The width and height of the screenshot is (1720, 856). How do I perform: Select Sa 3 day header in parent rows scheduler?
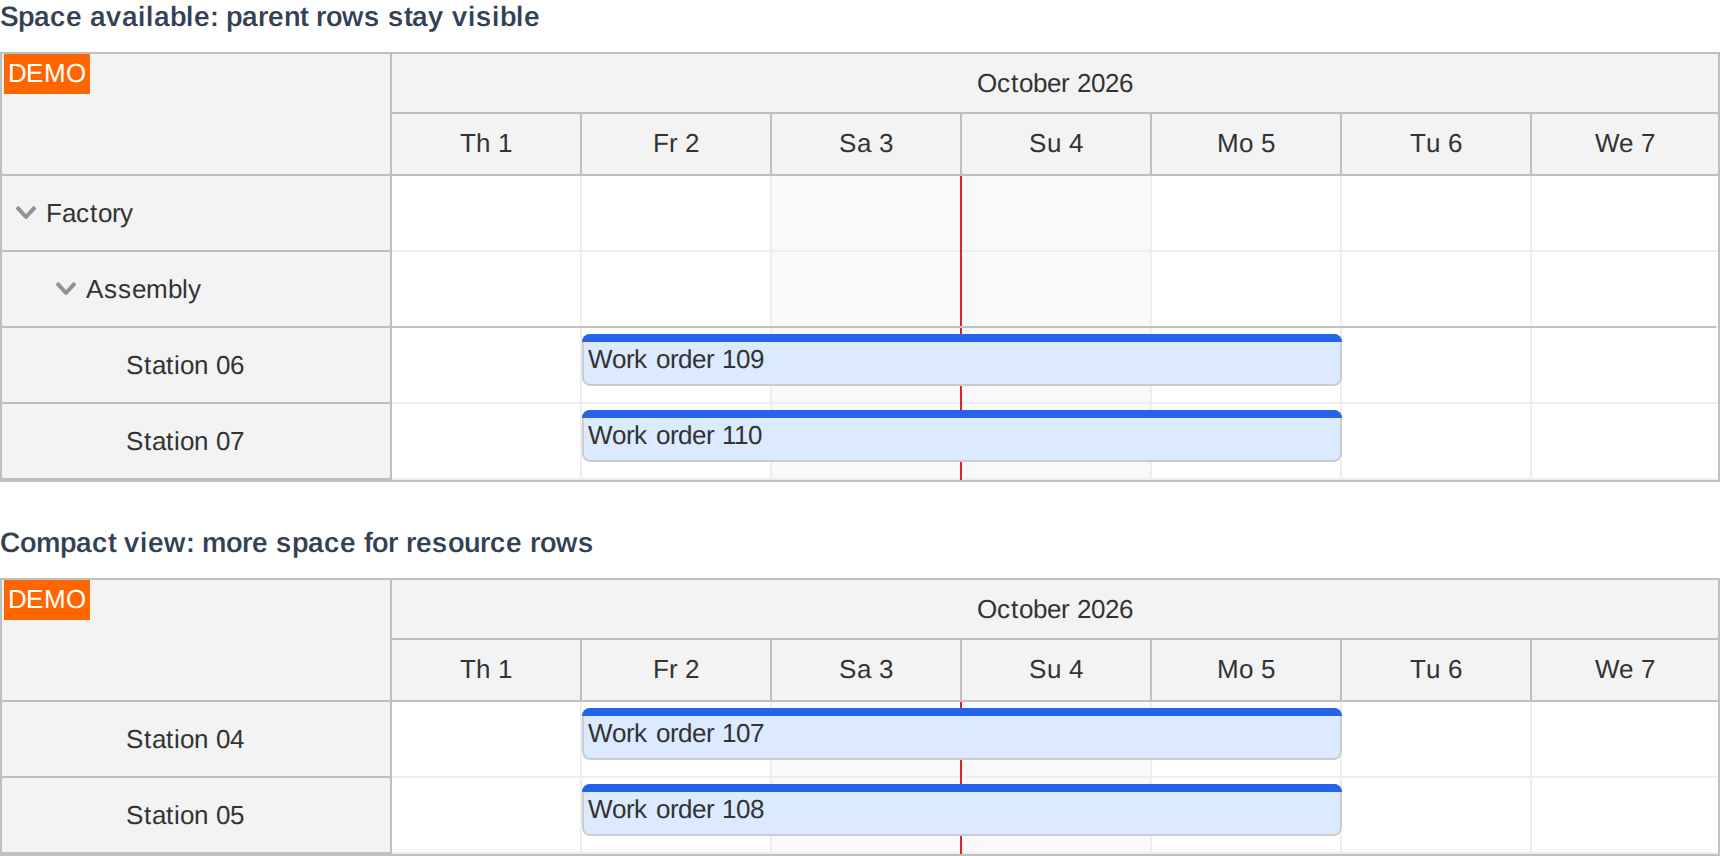pyautogui.click(x=866, y=144)
